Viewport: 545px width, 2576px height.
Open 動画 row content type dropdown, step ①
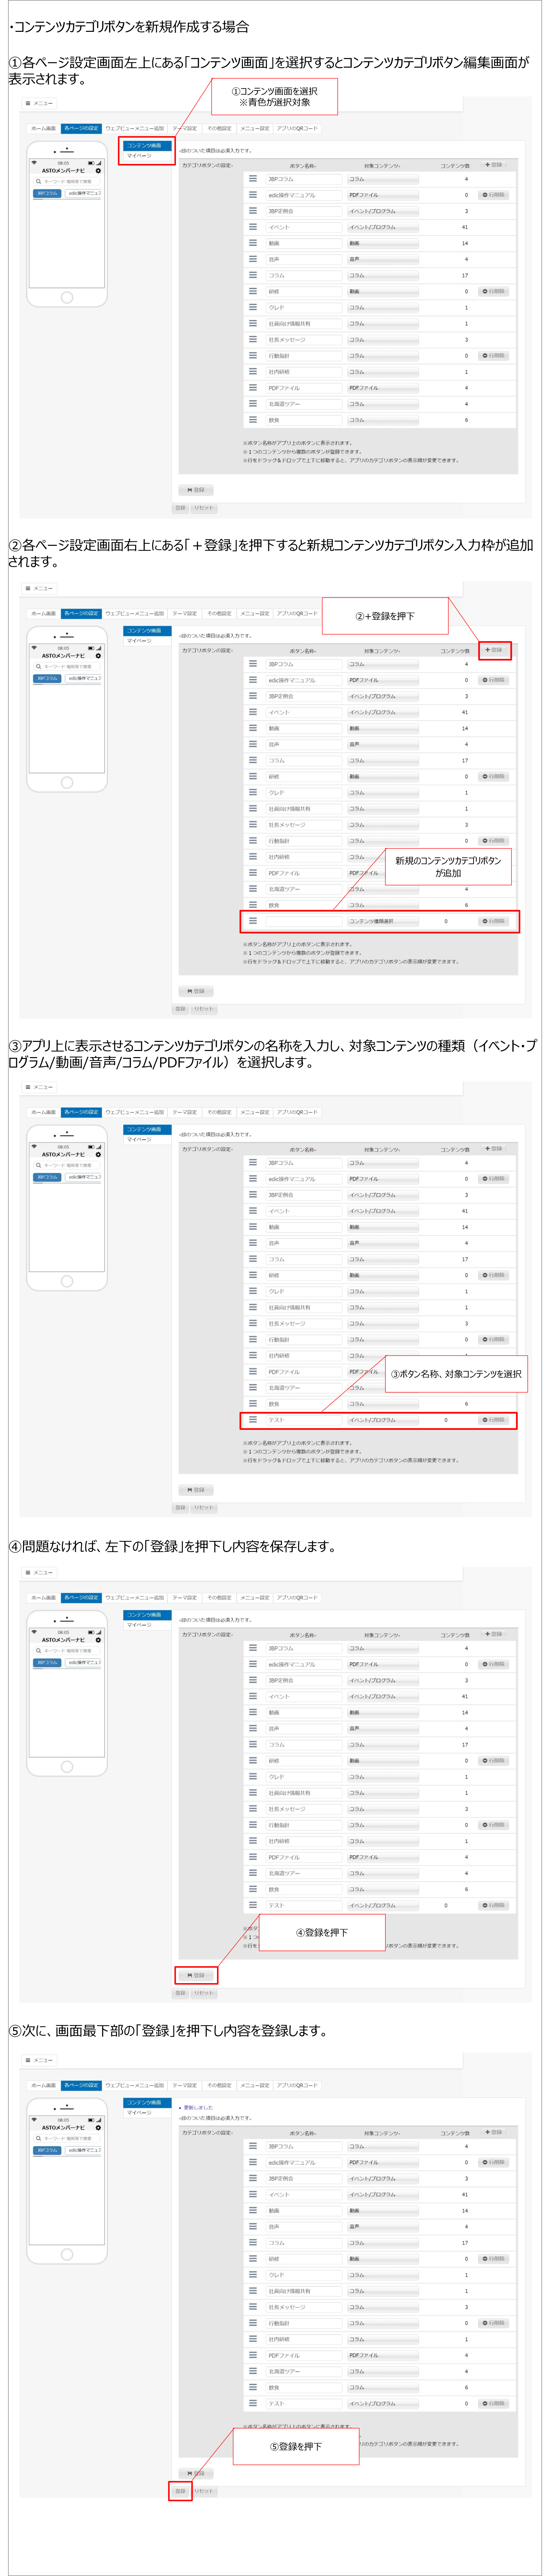click(x=383, y=243)
